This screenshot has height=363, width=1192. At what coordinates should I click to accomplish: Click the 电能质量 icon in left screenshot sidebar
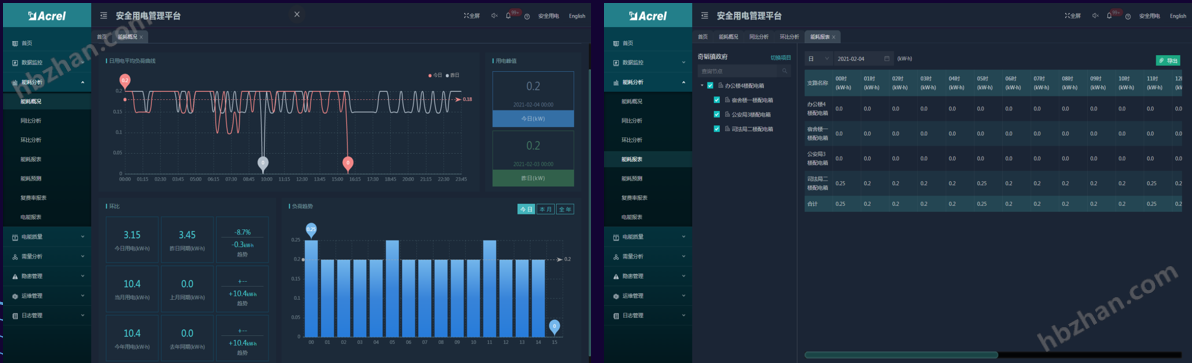click(x=14, y=238)
